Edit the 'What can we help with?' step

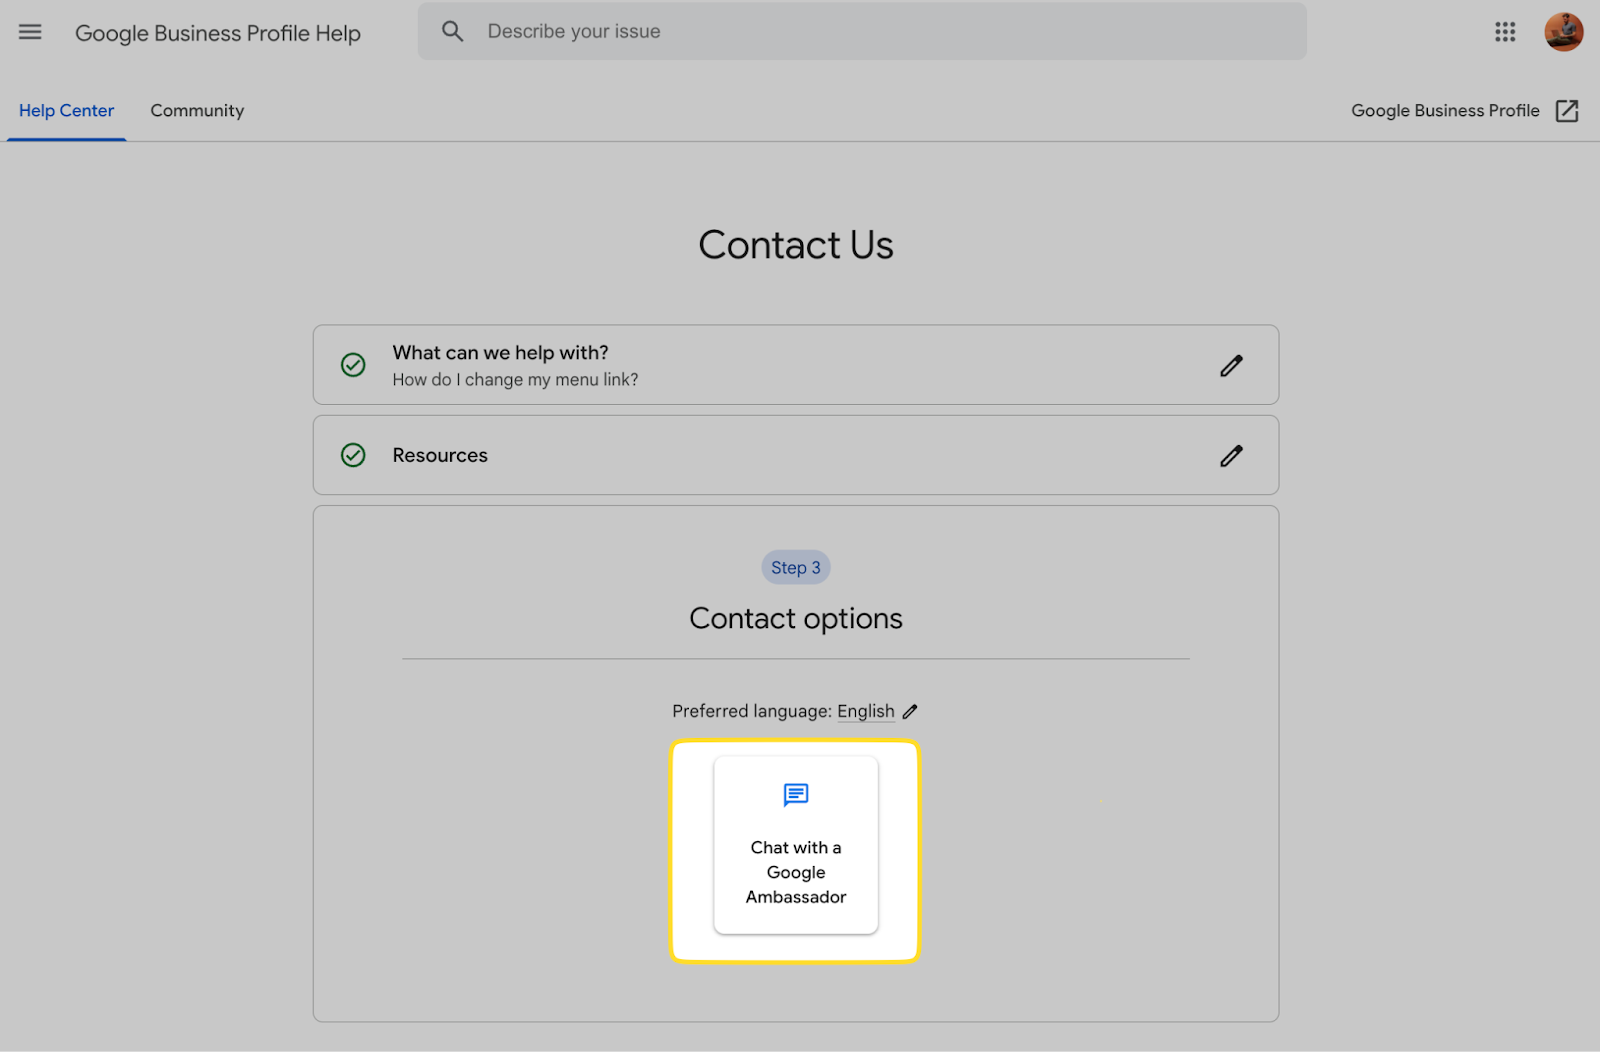pos(1231,366)
